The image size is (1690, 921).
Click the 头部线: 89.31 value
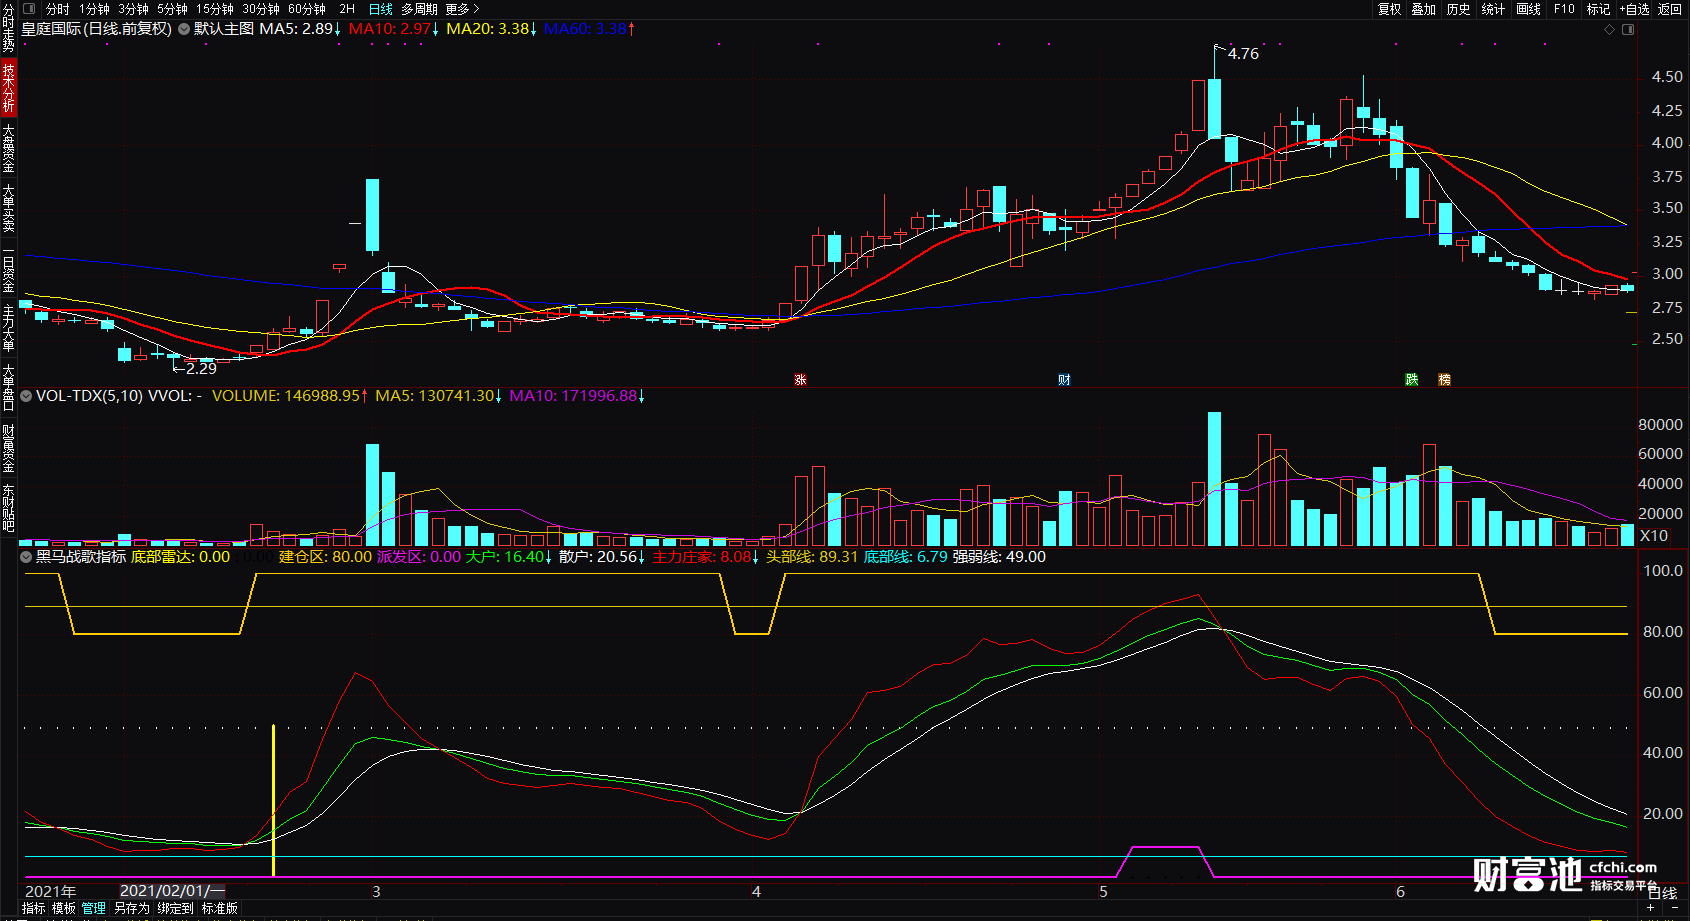coord(812,557)
